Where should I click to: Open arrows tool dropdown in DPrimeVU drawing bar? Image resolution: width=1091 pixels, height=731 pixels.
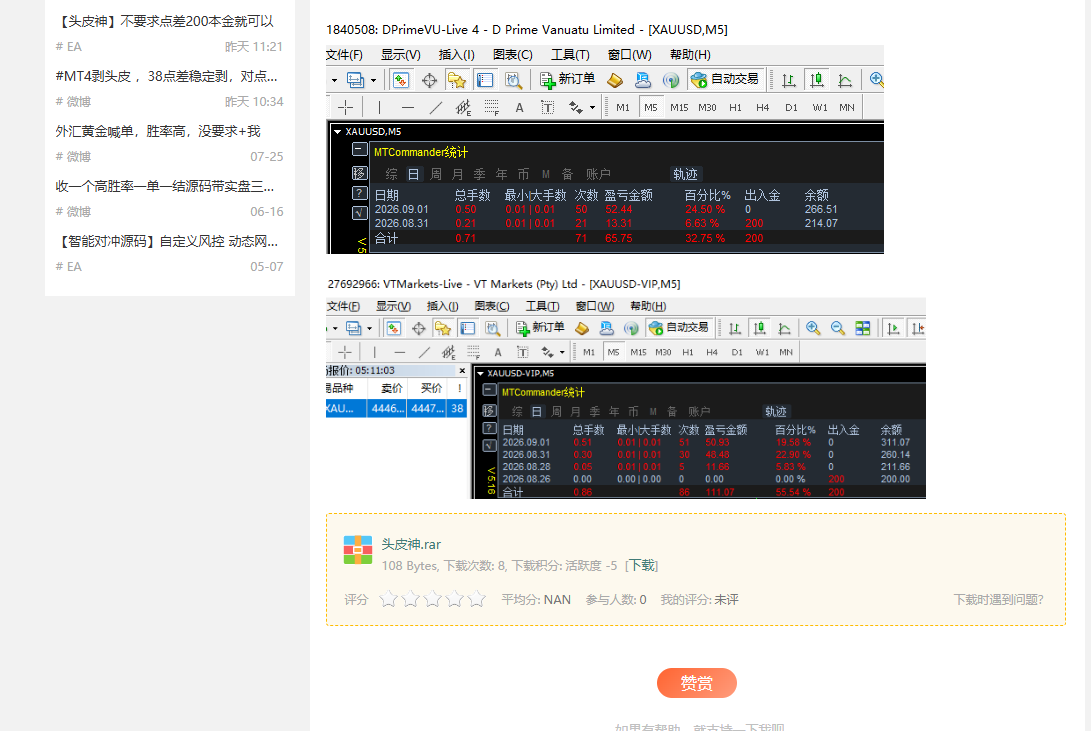click(592, 108)
